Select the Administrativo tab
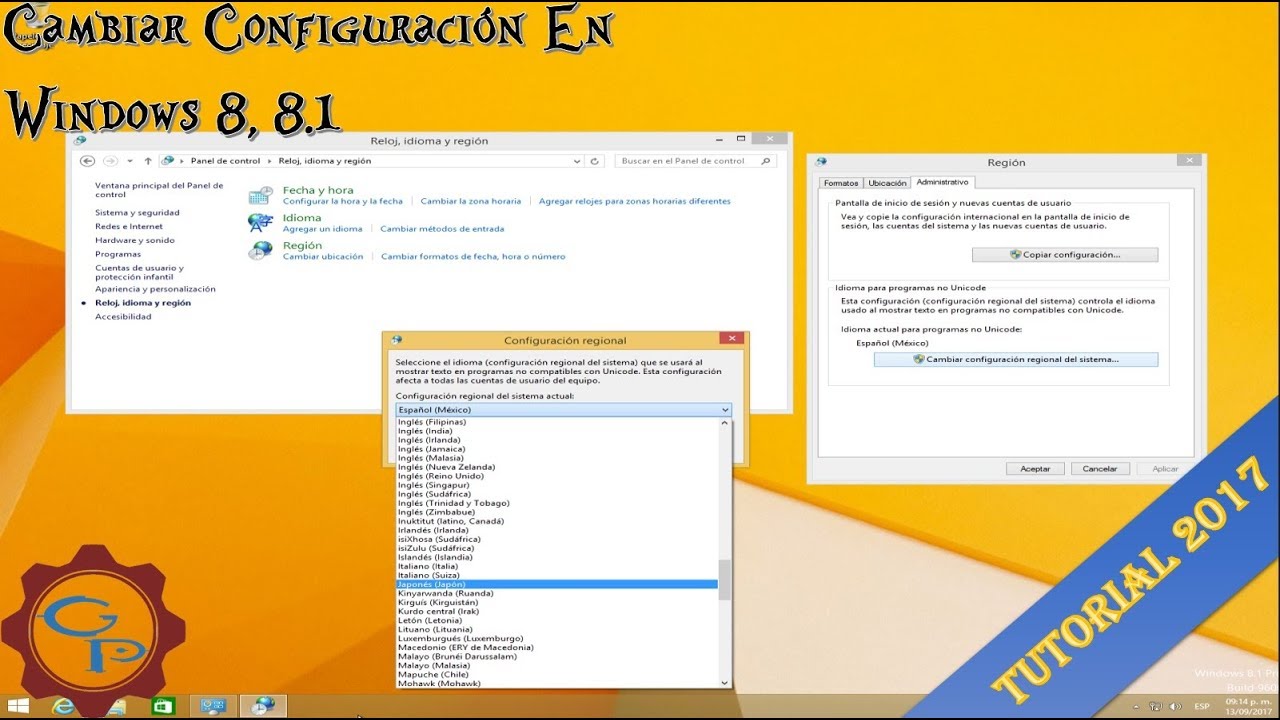Screen dimensions: 1280x720 (x=942, y=182)
